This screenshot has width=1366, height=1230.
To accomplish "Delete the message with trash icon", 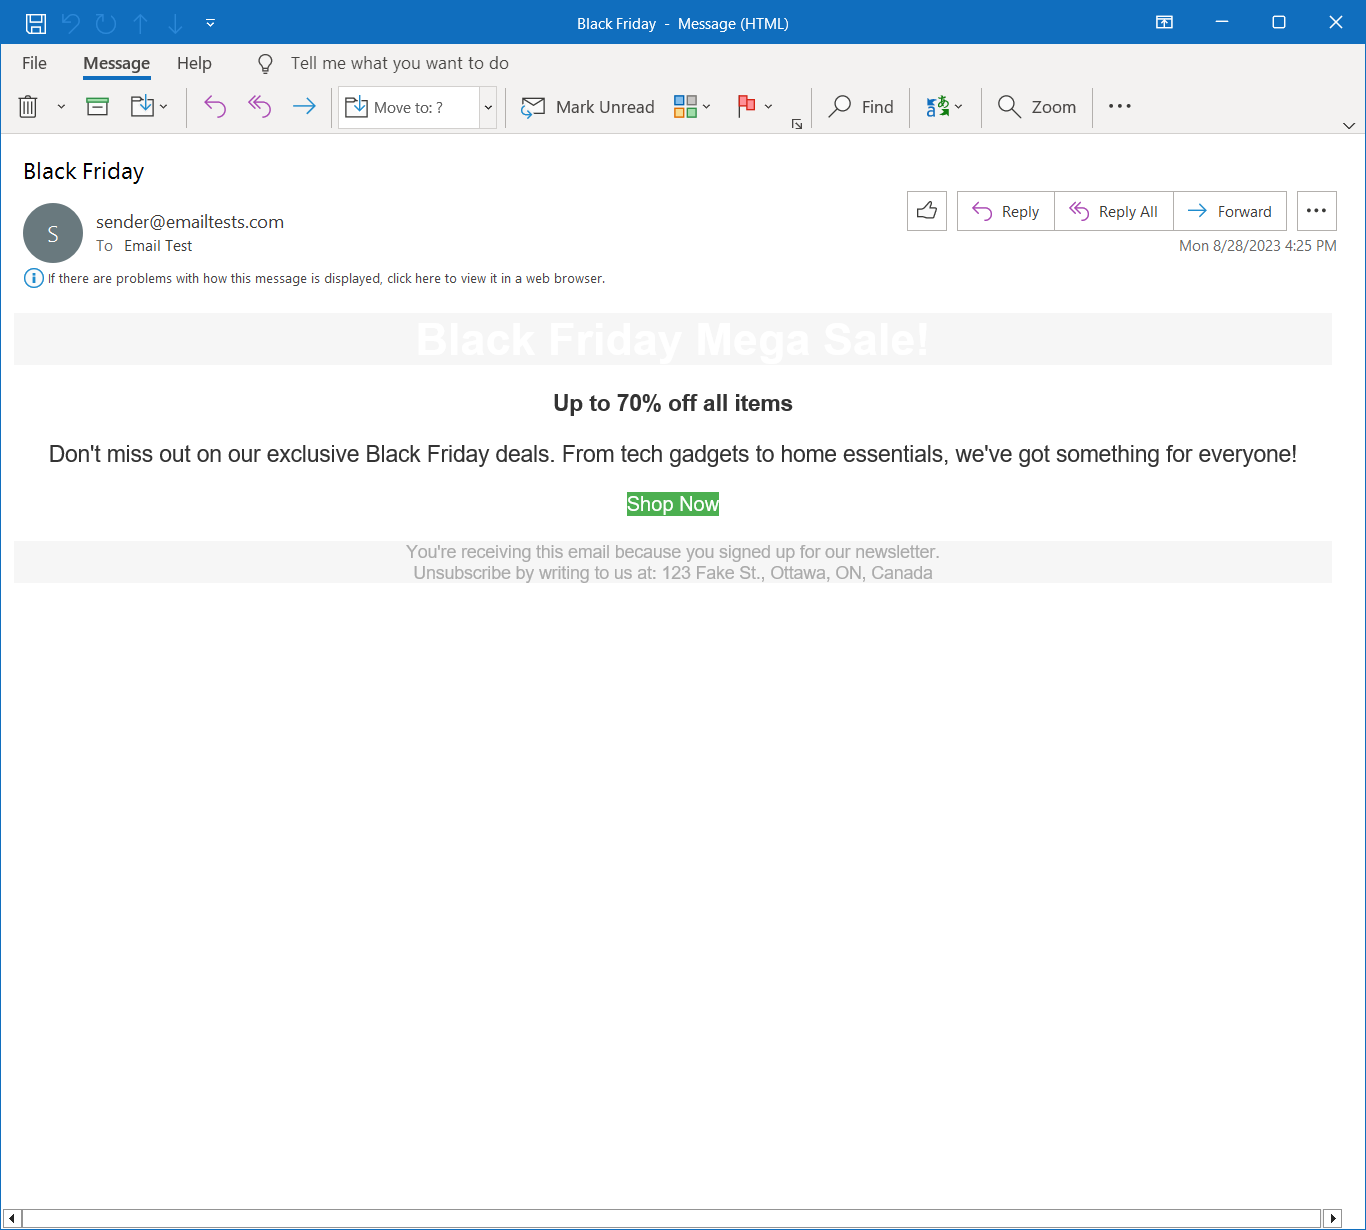I will click(x=28, y=106).
